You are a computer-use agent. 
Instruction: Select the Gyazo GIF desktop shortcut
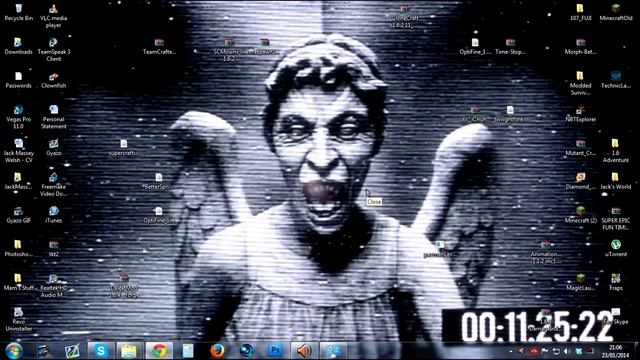(x=18, y=214)
